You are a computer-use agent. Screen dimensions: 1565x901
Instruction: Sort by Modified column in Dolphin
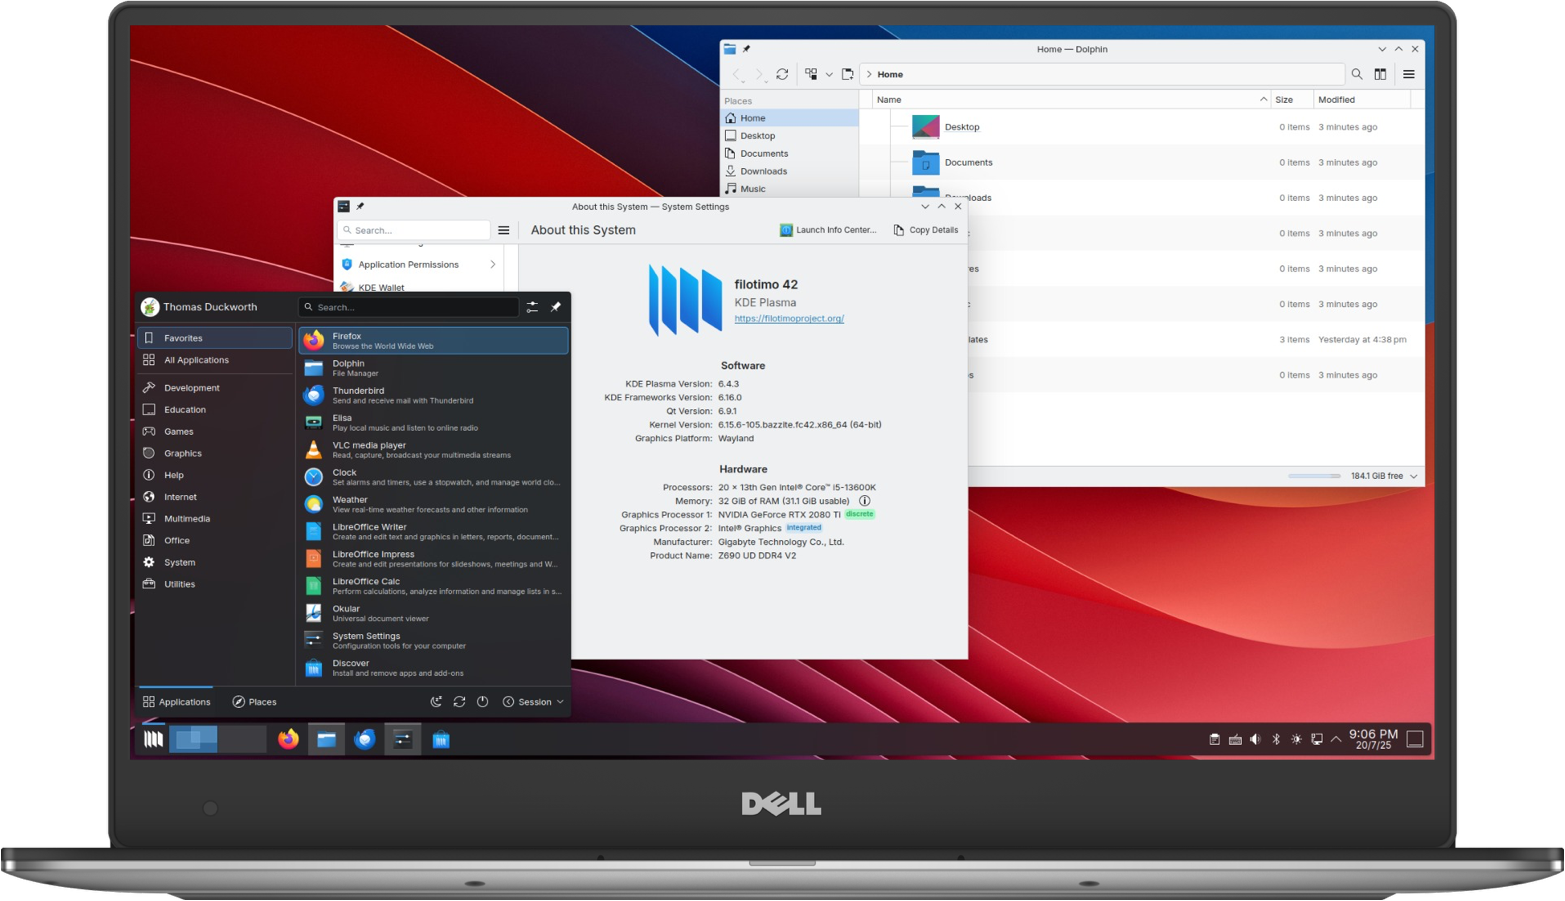coord(1362,100)
